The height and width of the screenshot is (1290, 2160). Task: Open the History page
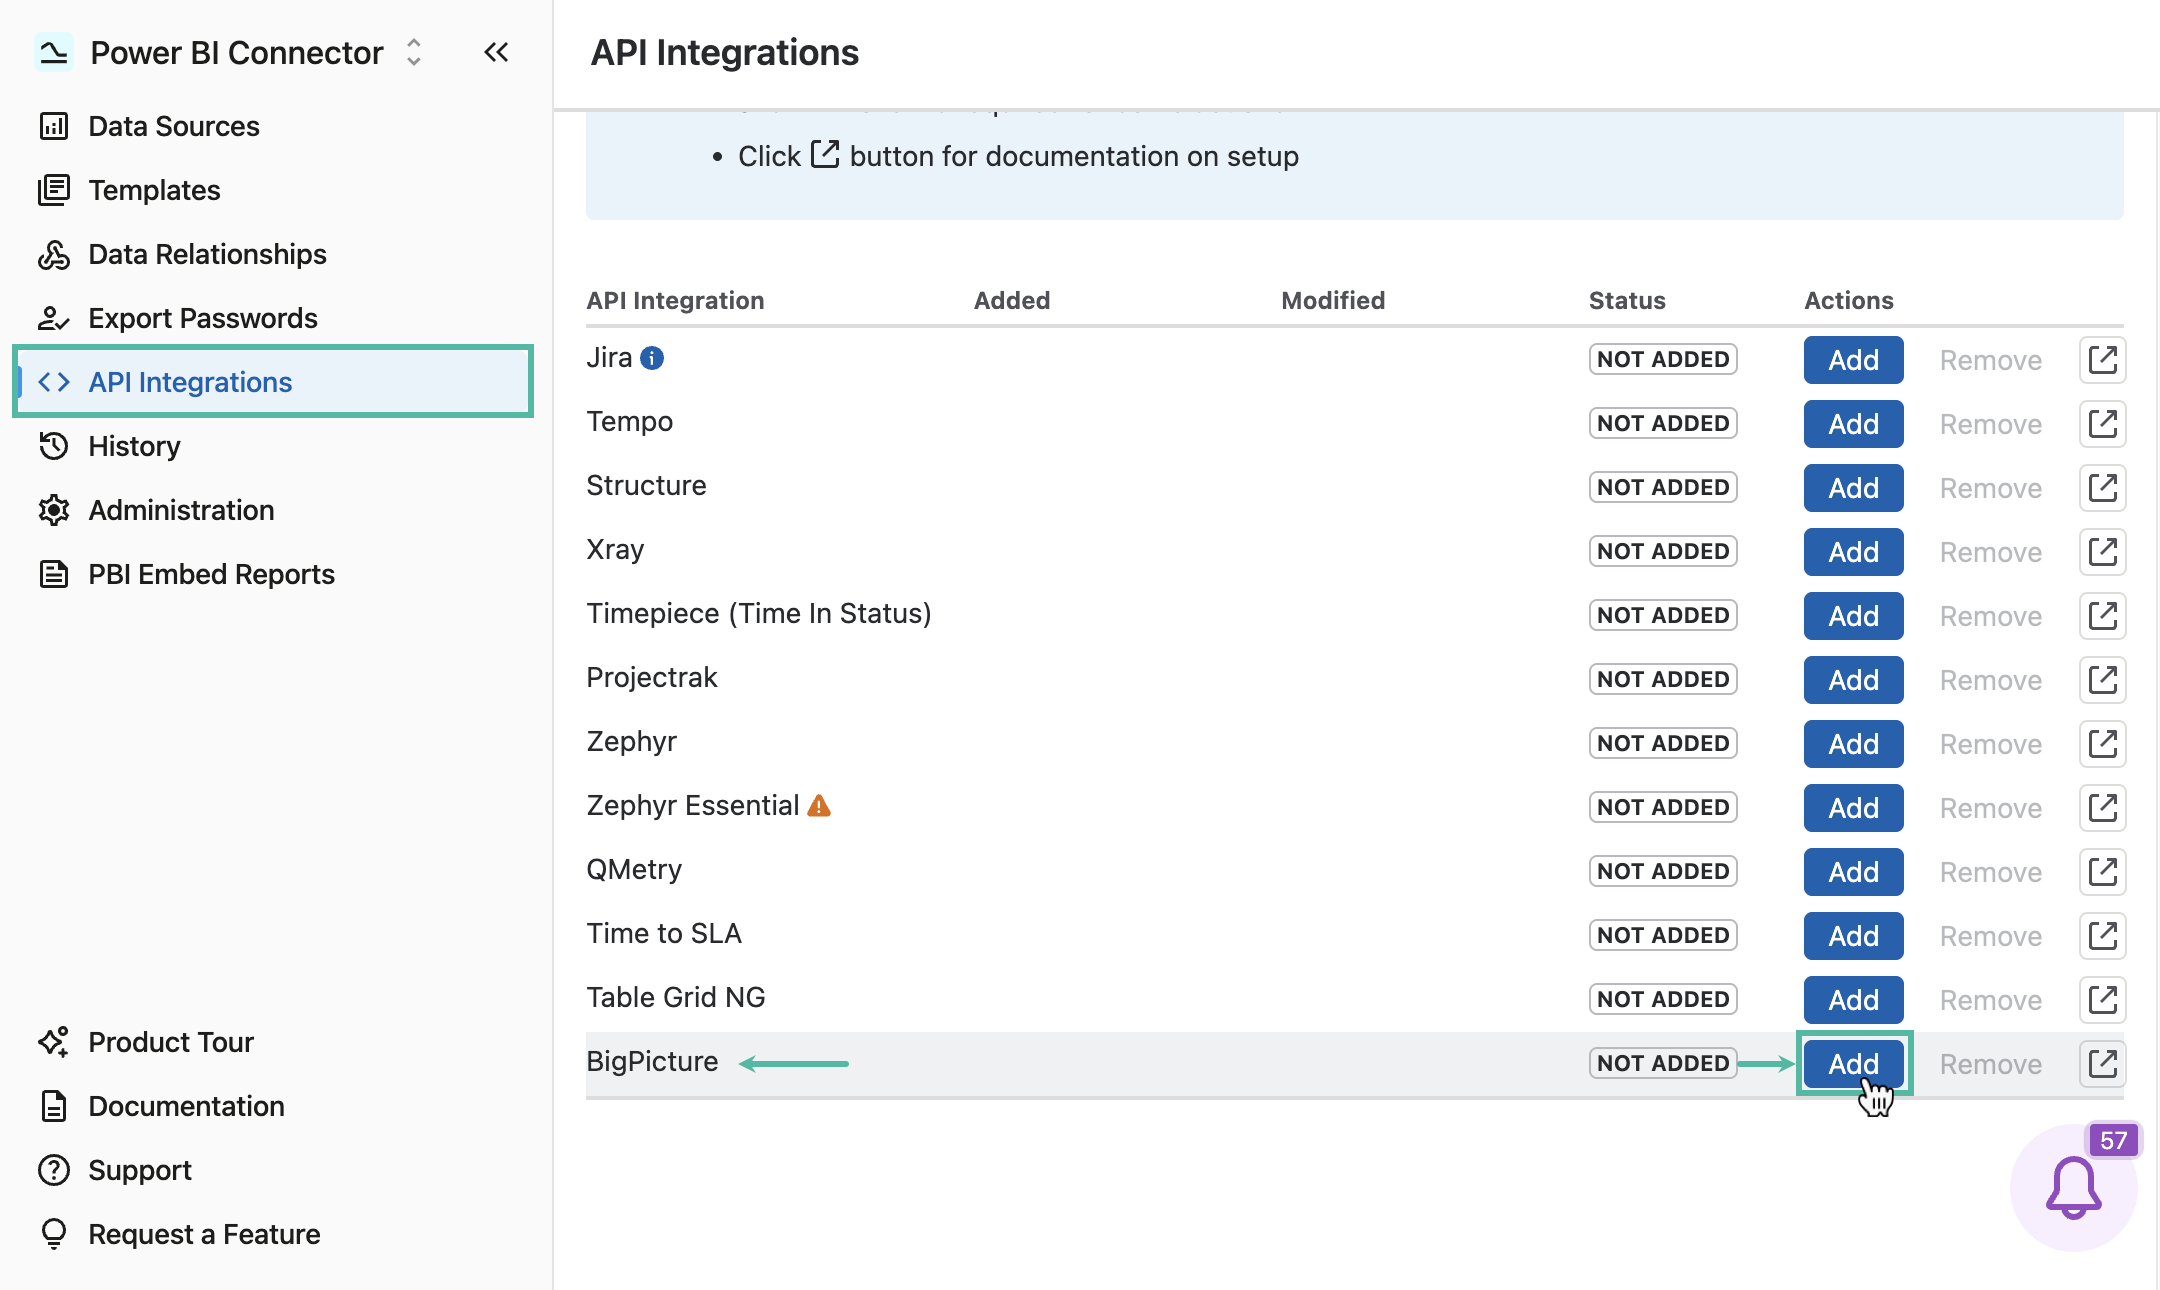pyautogui.click(x=134, y=446)
